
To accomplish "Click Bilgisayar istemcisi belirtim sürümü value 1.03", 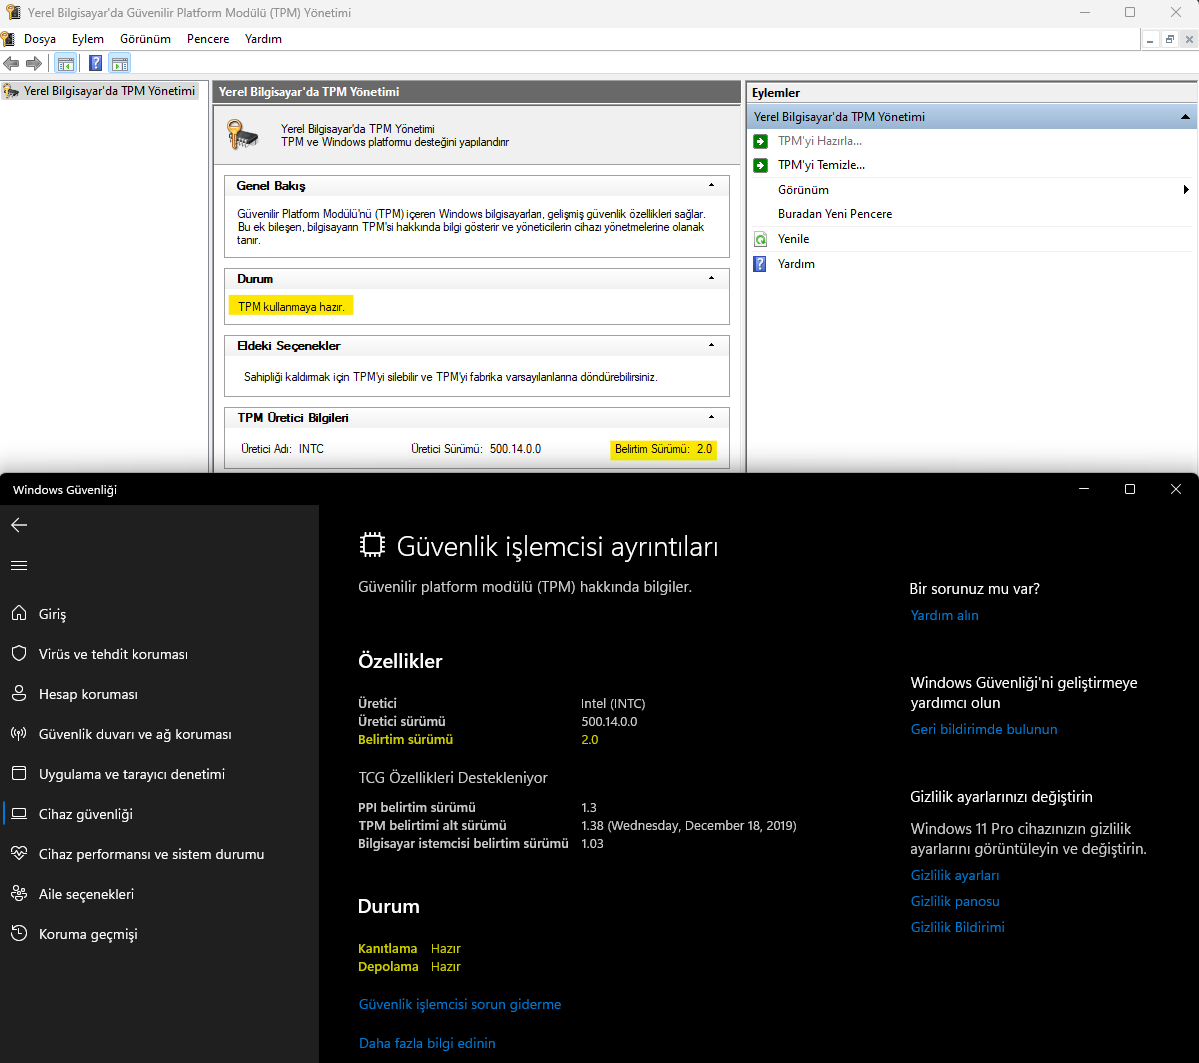I will click(x=593, y=844).
